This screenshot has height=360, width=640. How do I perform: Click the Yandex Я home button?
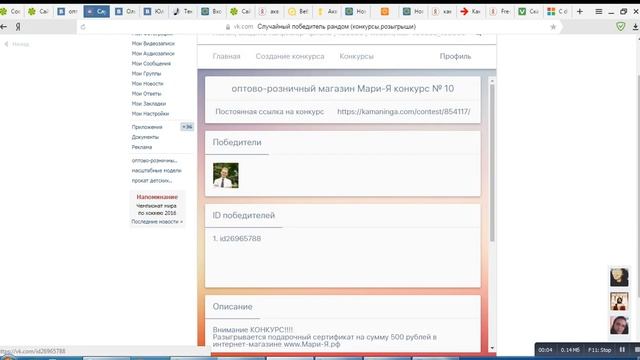pyautogui.click(x=18, y=27)
